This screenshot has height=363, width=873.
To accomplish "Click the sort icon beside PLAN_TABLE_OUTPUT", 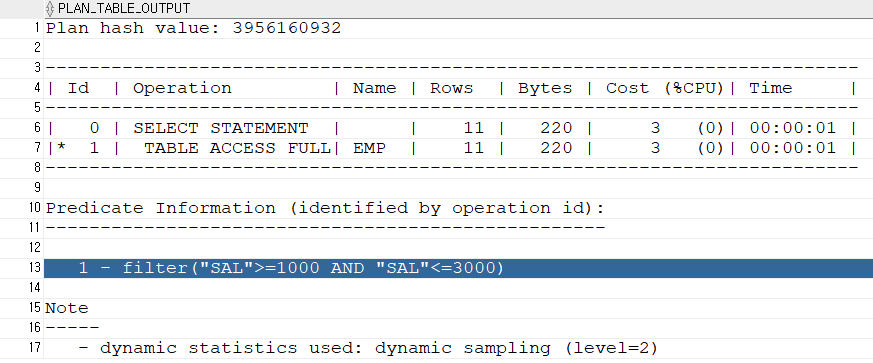I will tap(51, 8).
